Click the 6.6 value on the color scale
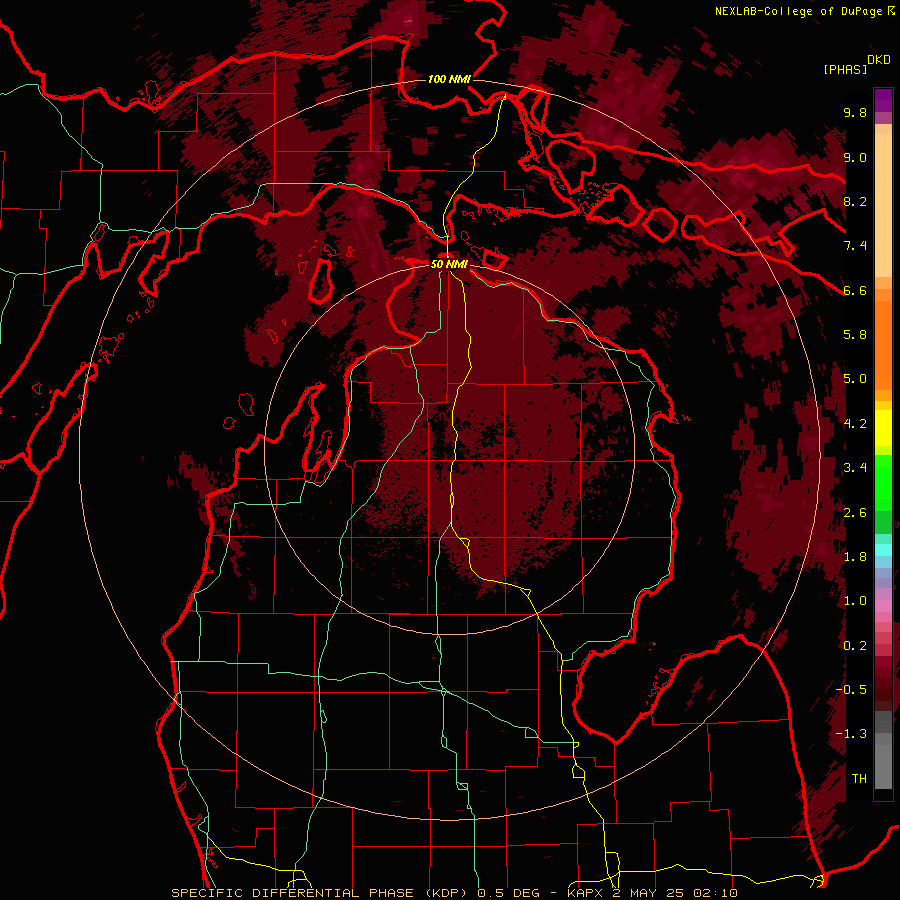Viewport: 900px width, 900px height. pyautogui.click(x=855, y=290)
